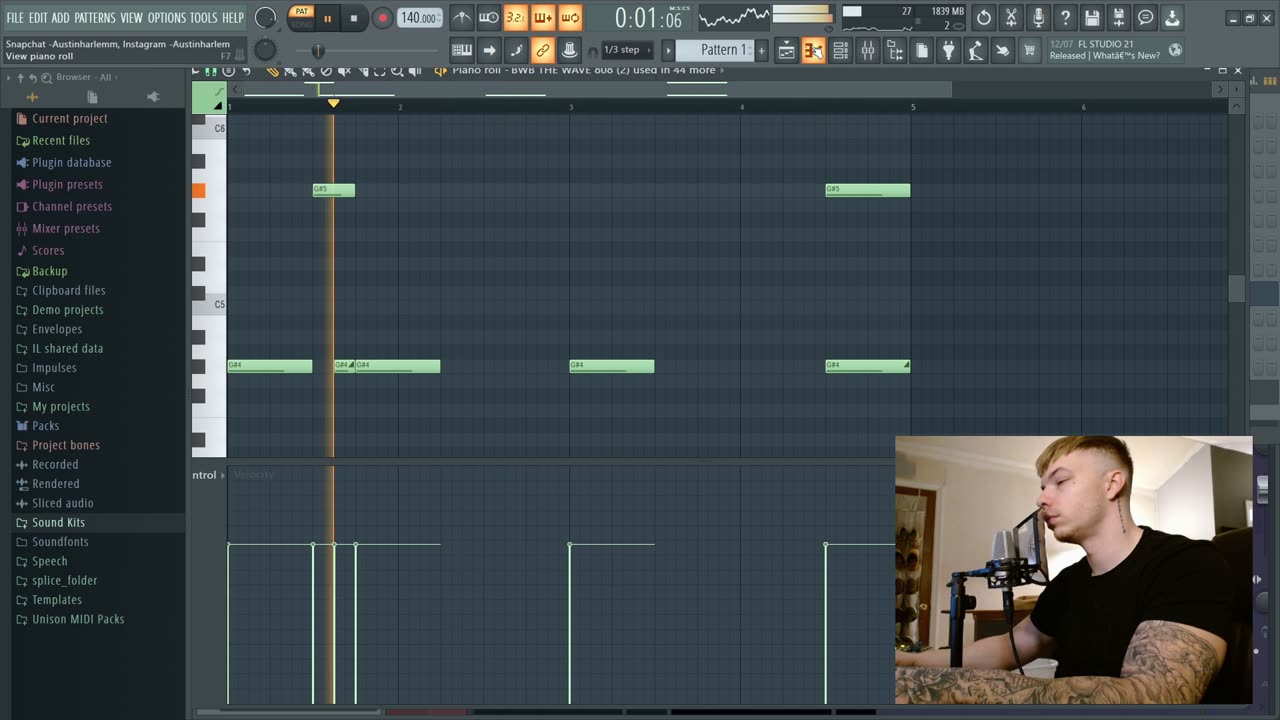
Task: Stop playback
Action: (x=354, y=18)
